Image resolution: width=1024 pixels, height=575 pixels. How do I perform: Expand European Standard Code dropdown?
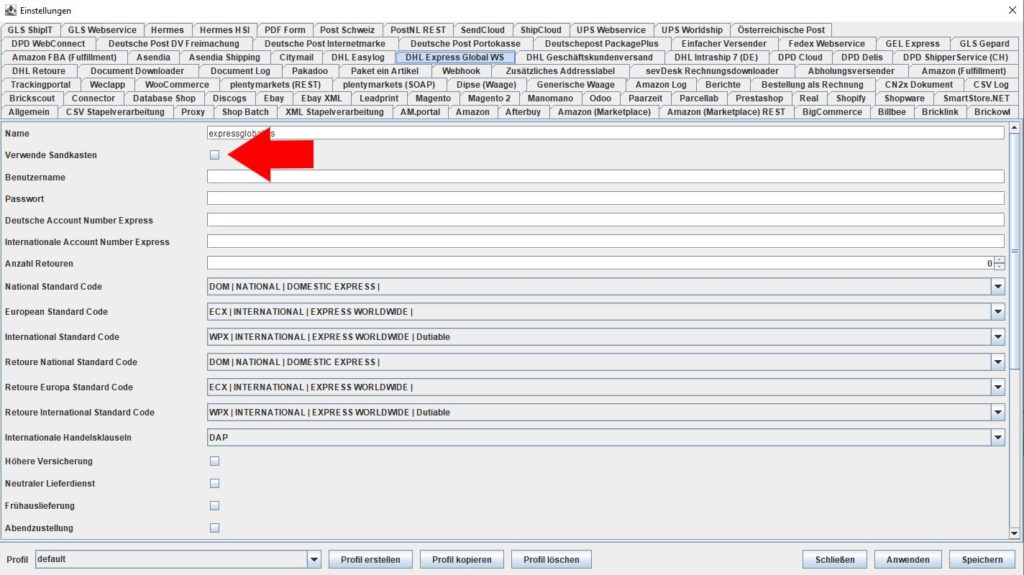(997, 312)
